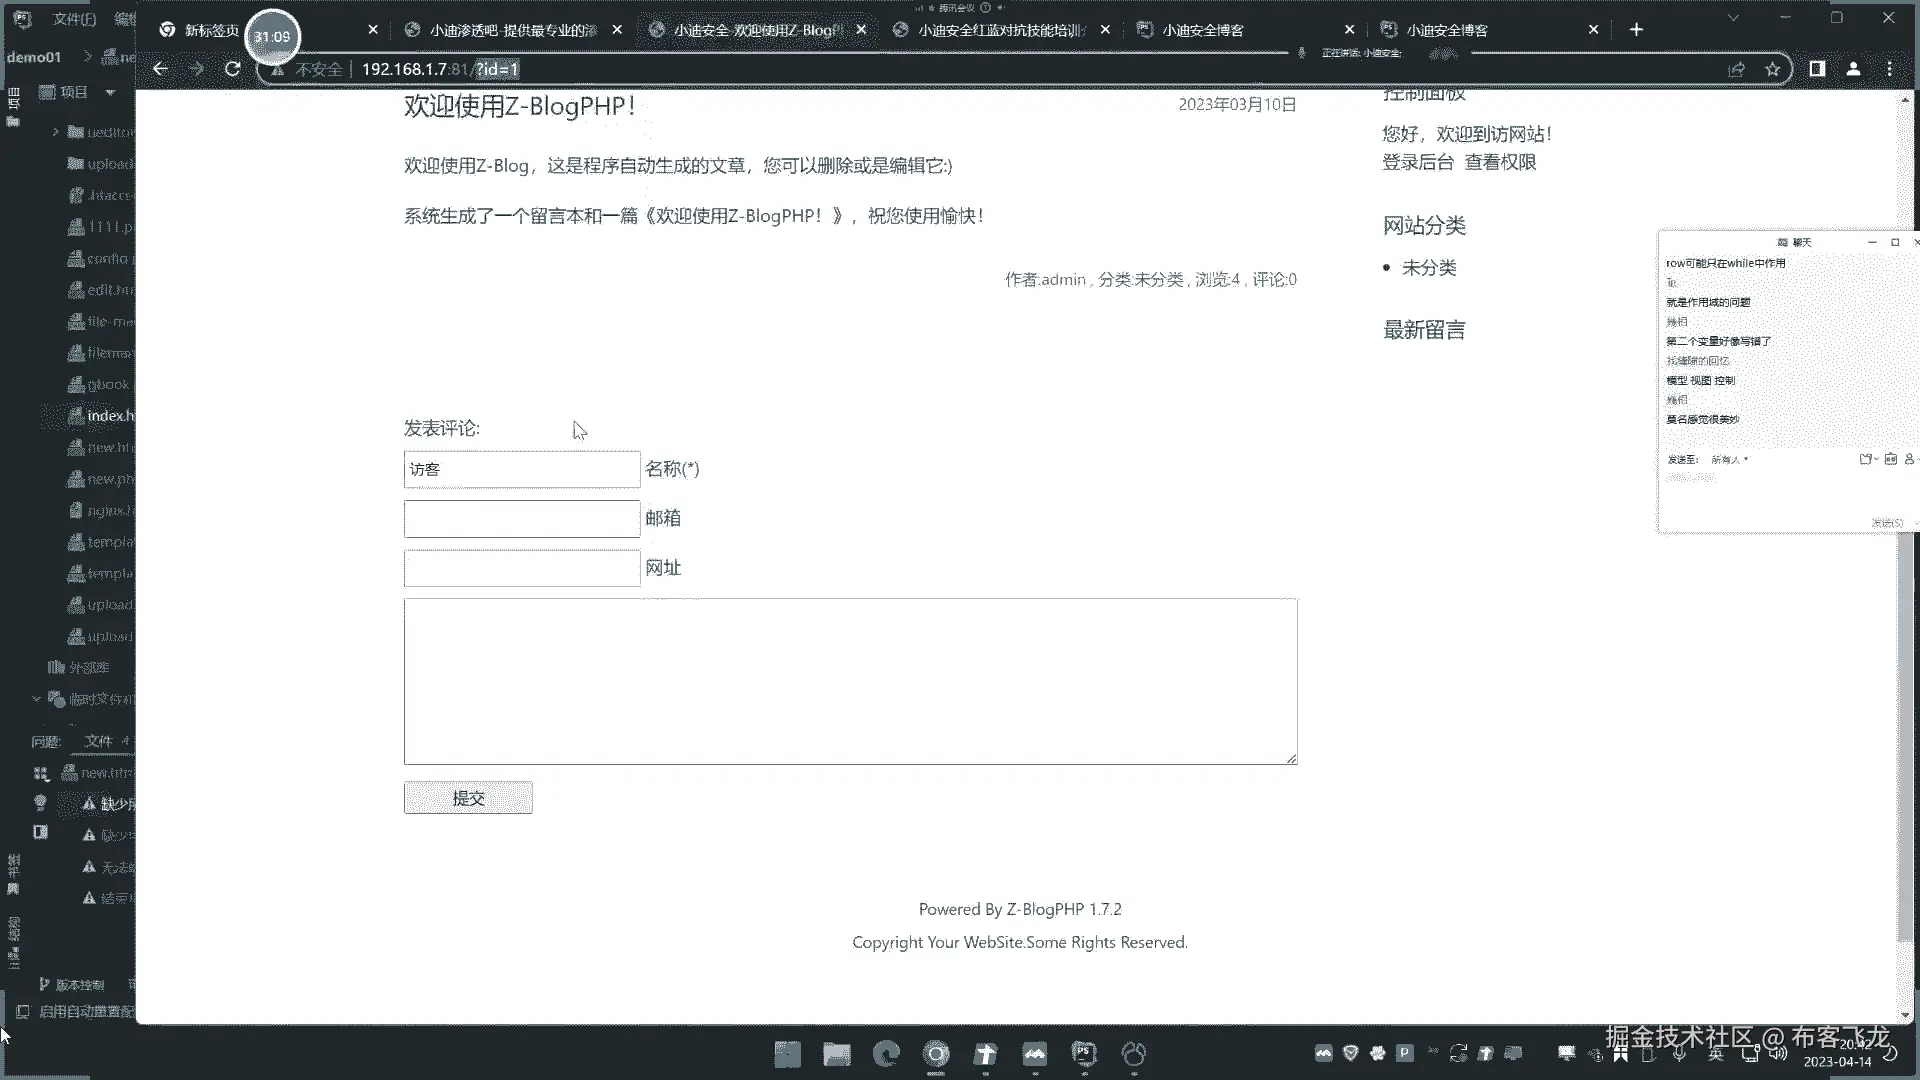
Task: Open Microsoft Edge from the taskbar
Action: (886, 1053)
